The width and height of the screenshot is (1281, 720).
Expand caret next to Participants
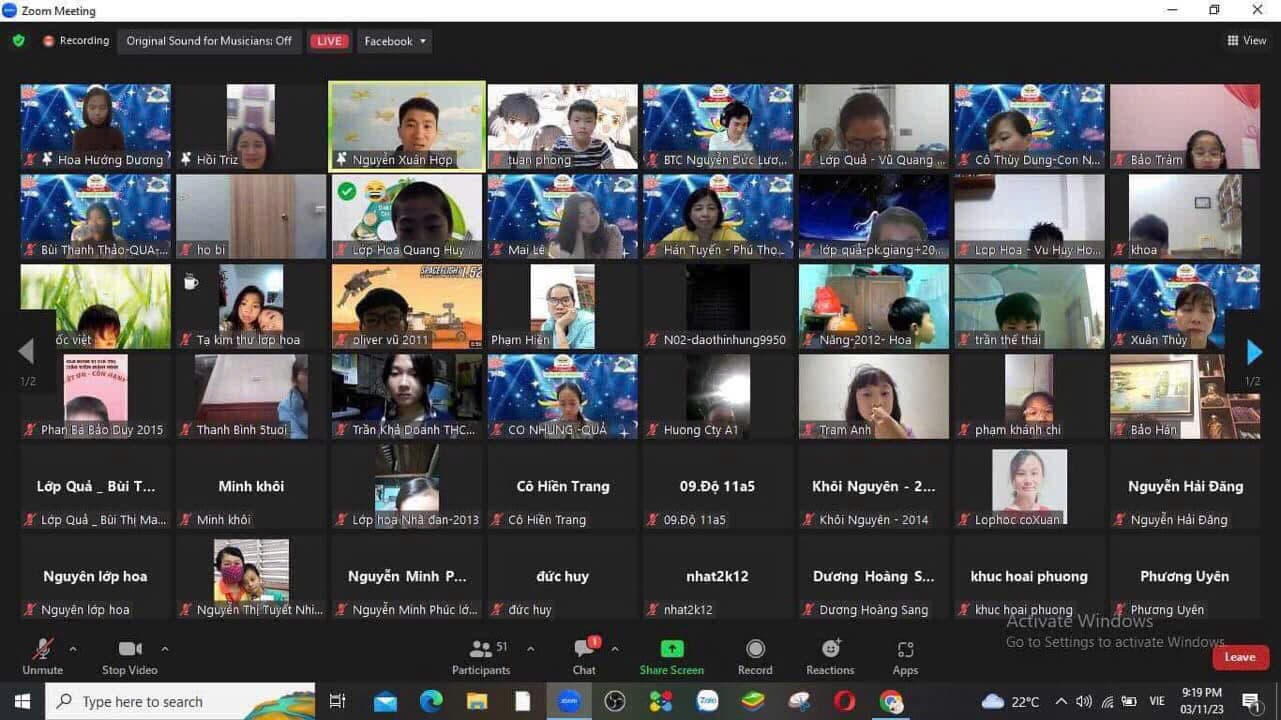pos(530,649)
